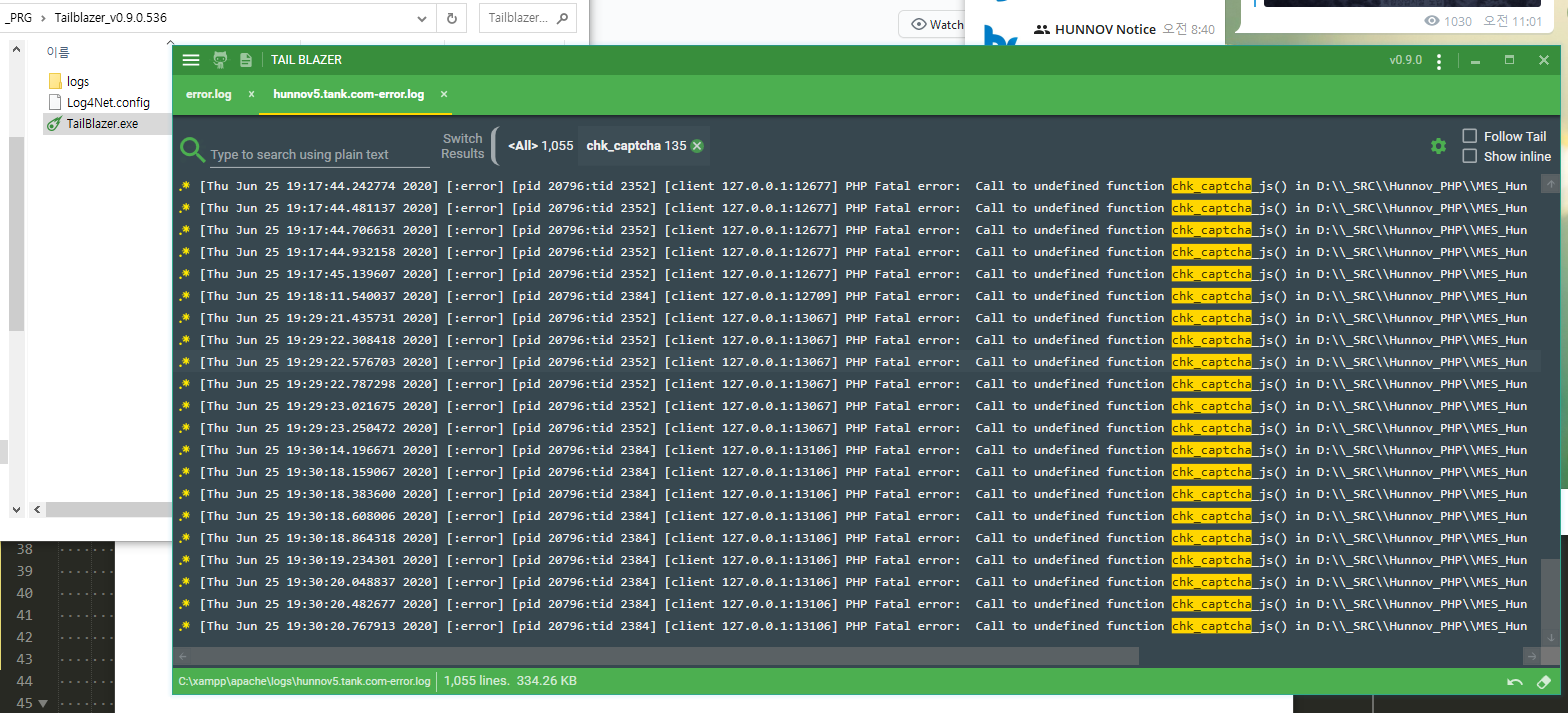Viewport: 1568px width, 713px height.
Task: Click the eraser icon in status bar
Action: [x=1543, y=682]
